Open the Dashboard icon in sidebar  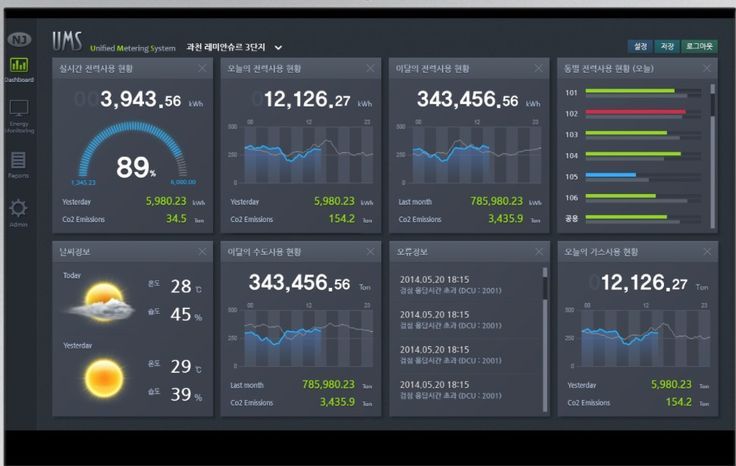pos(18,66)
